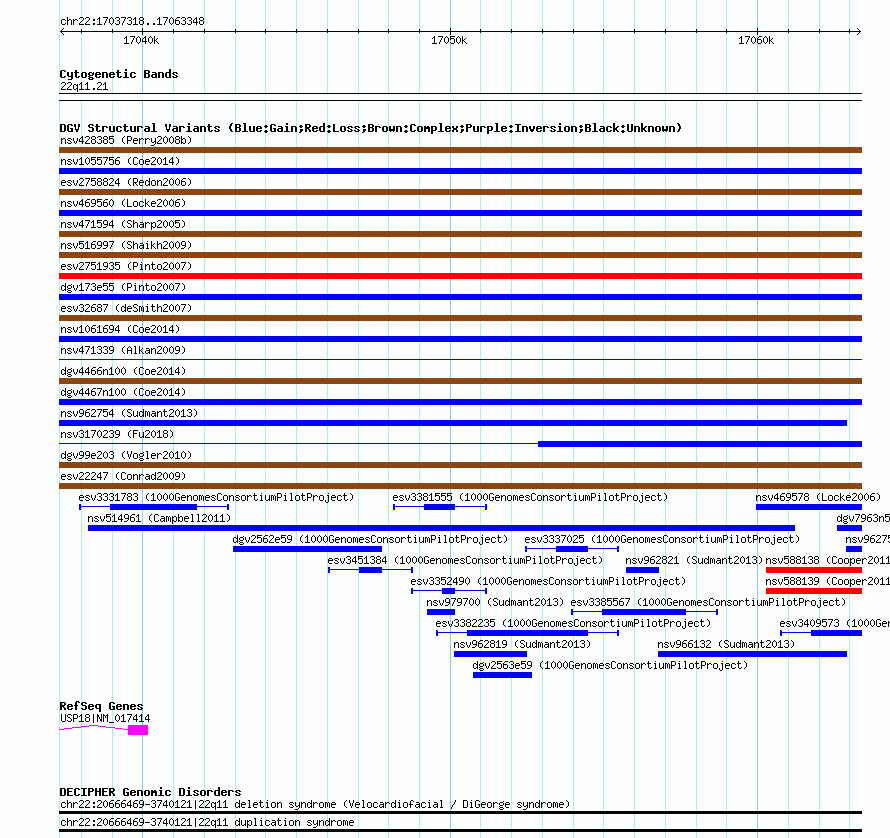Click the dgv2563e59 blue bar
Screen dimensions: 890x838
coord(502,675)
